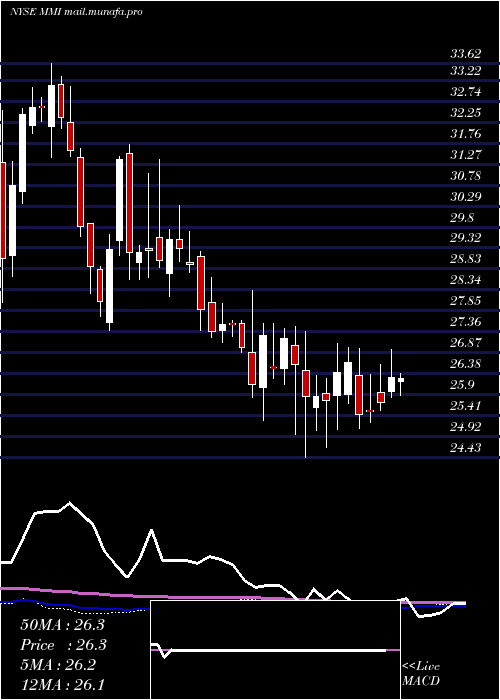Select the 30.29 price axis label
The height and width of the screenshot is (700, 500).
click(466, 197)
